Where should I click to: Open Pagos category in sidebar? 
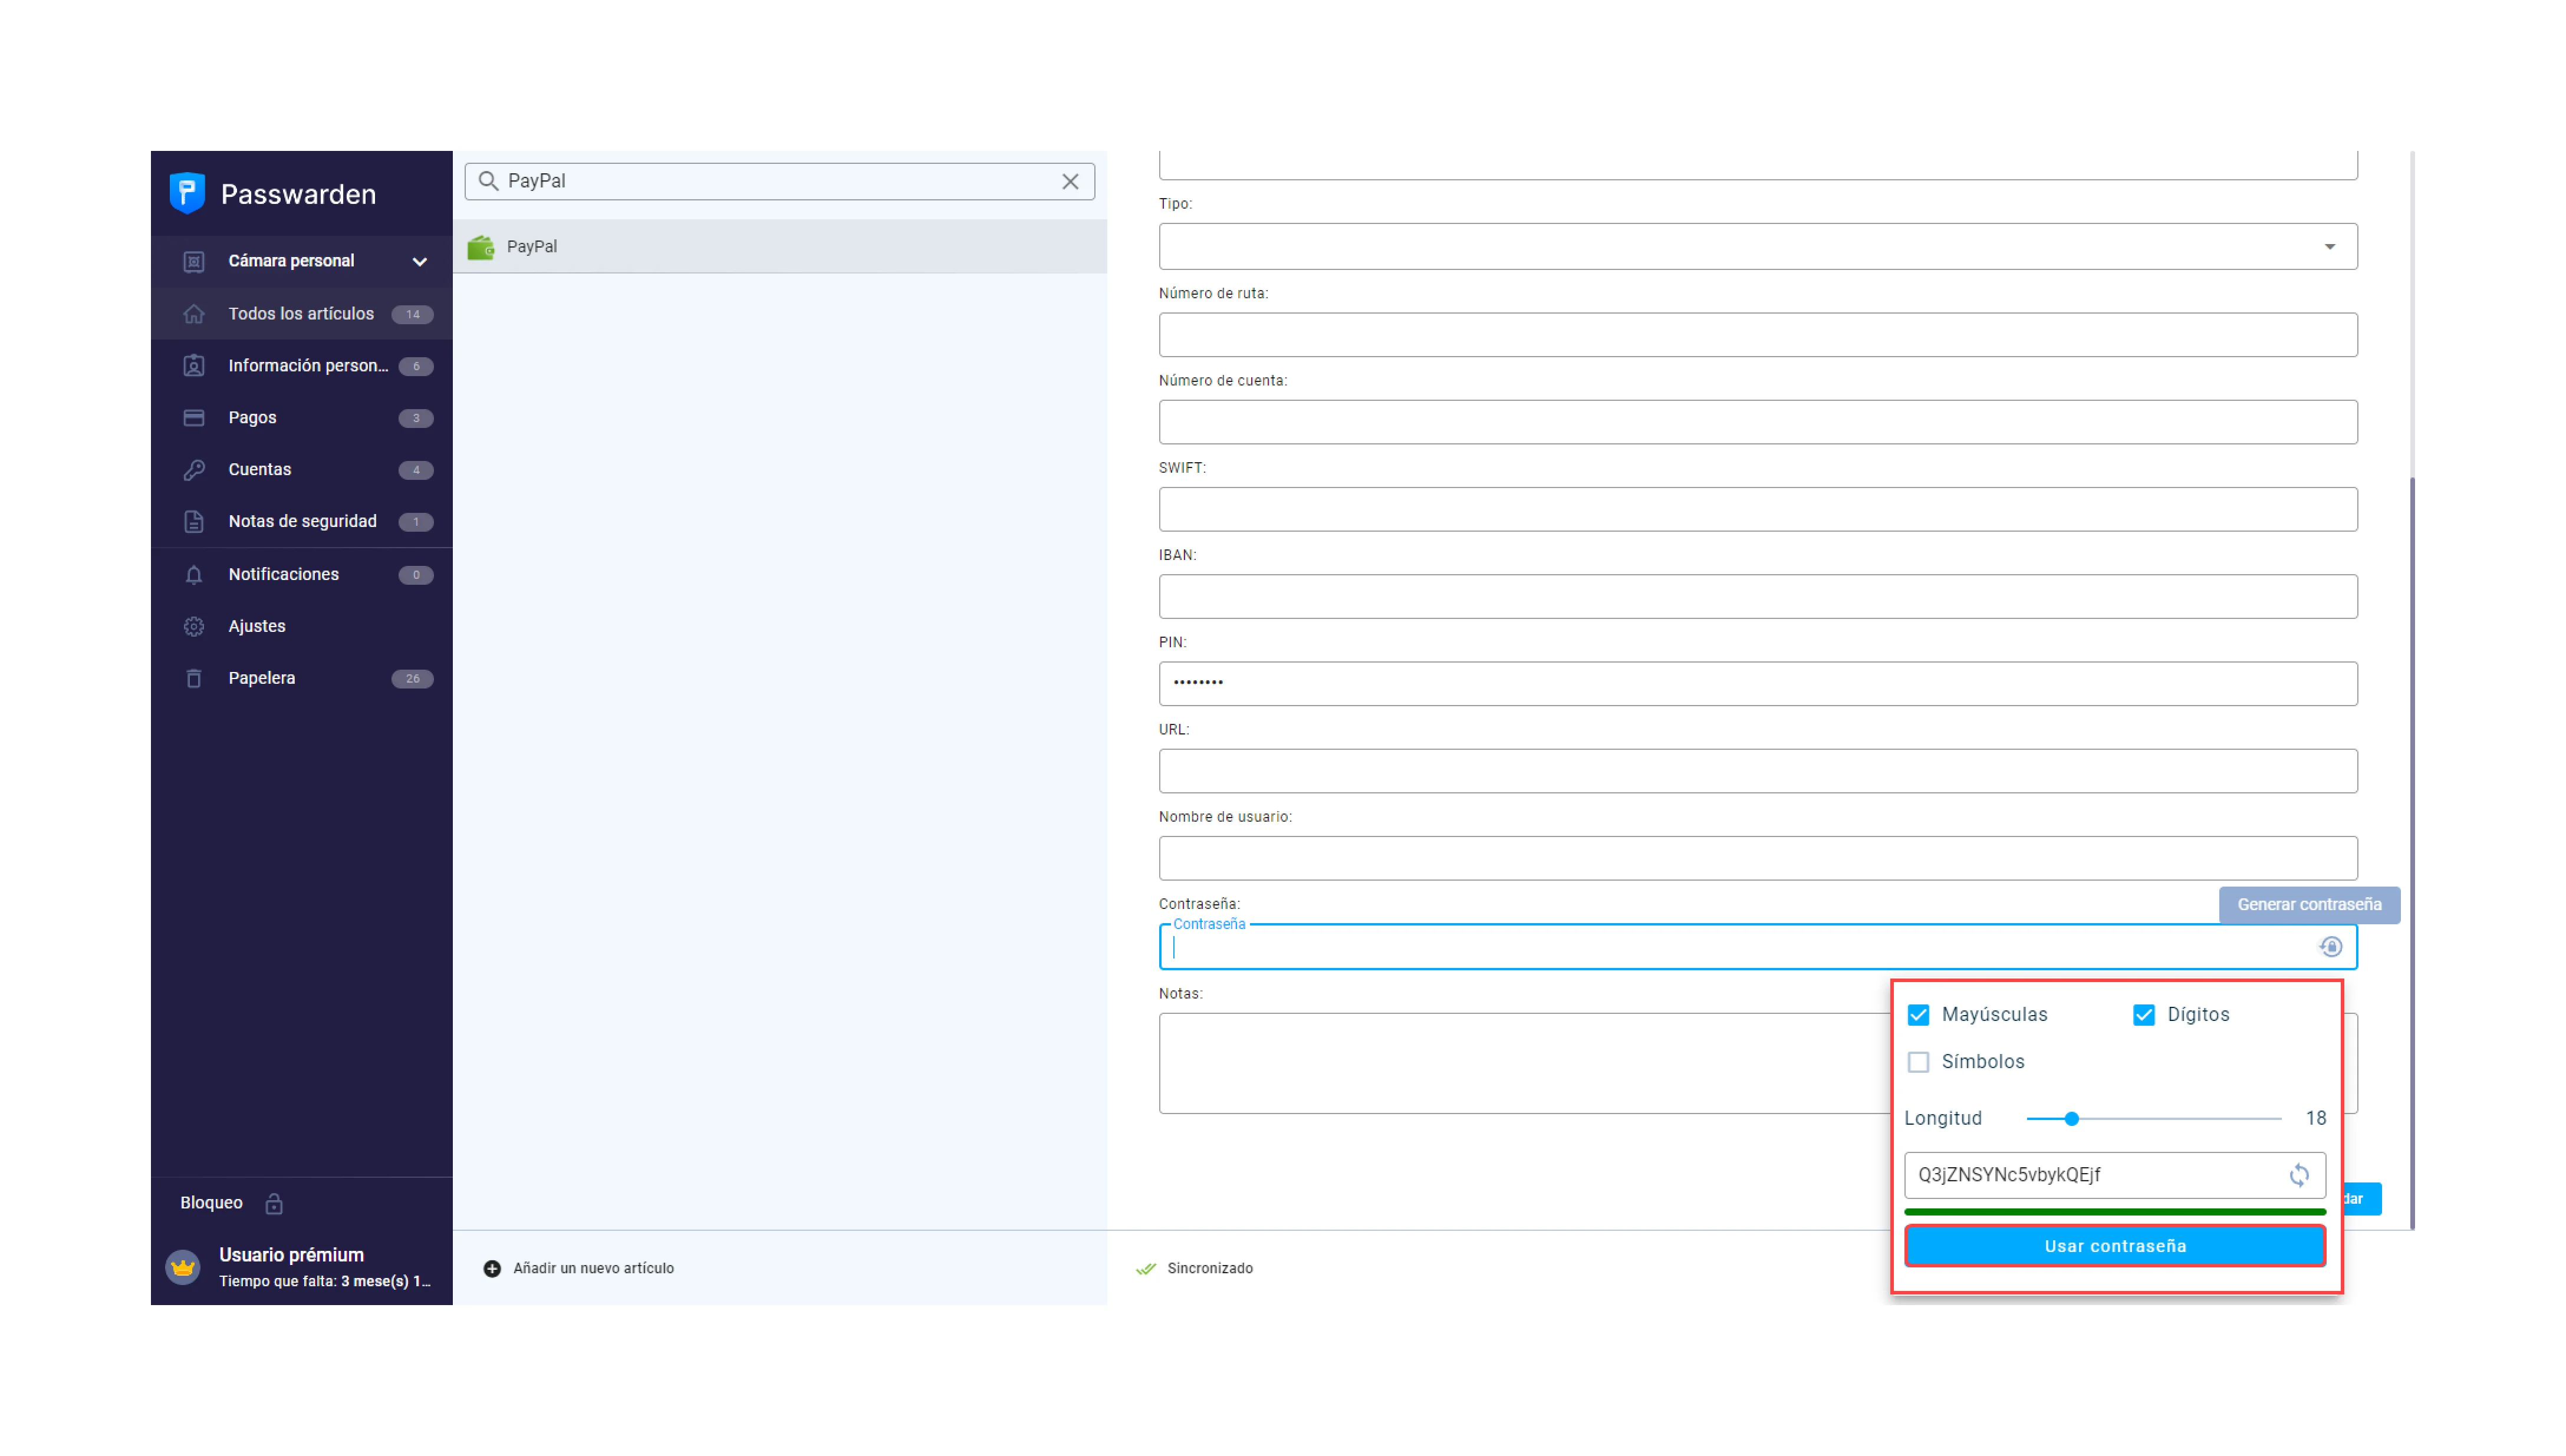(252, 417)
